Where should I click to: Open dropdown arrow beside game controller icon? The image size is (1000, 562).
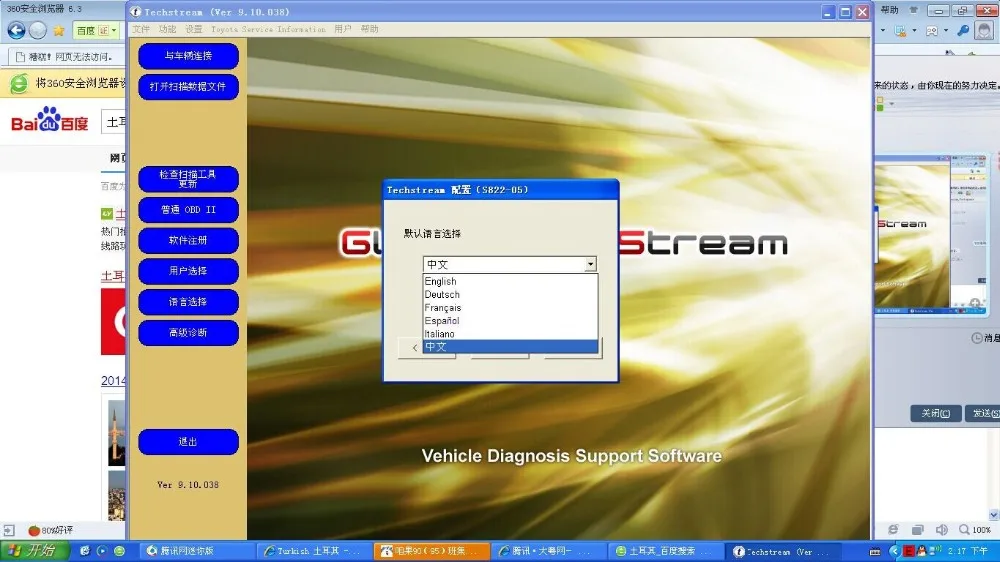(945, 31)
